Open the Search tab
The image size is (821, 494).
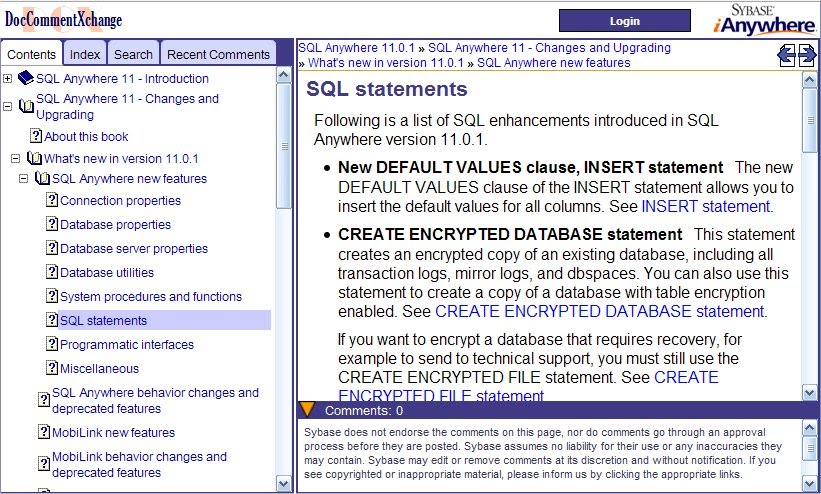coord(133,53)
